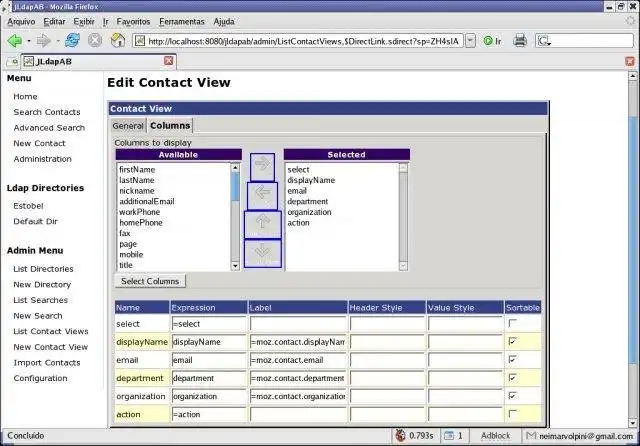Switch to the Columns tab
The height and width of the screenshot is (446, 640).
coord(170,125)
